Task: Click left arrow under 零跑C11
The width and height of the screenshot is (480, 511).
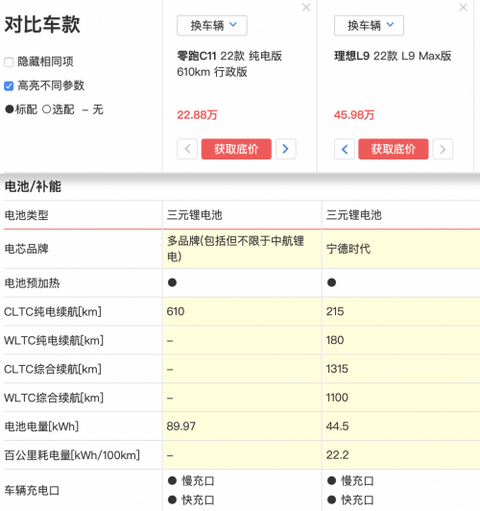Action: tap(187, 149)
